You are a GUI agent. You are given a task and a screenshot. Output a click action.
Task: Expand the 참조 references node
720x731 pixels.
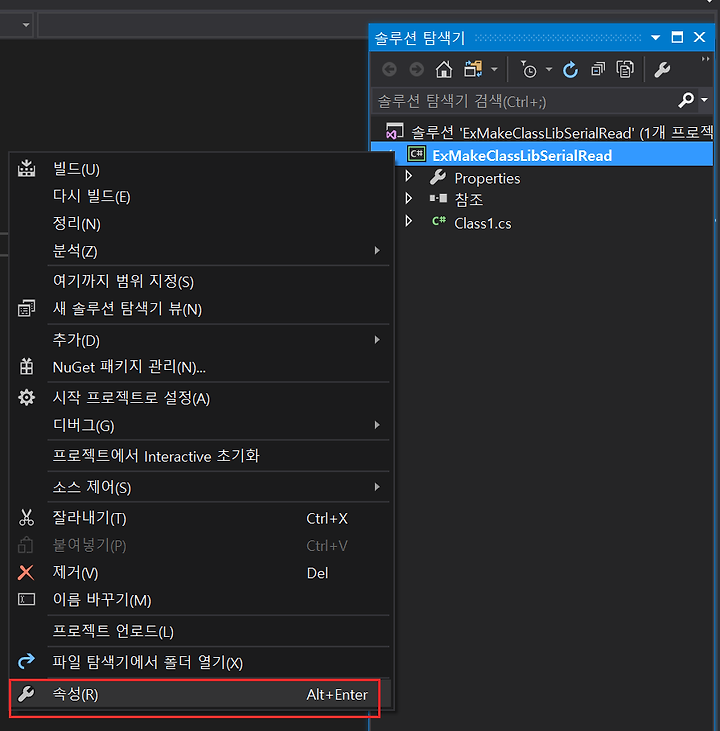click(408, 199)
